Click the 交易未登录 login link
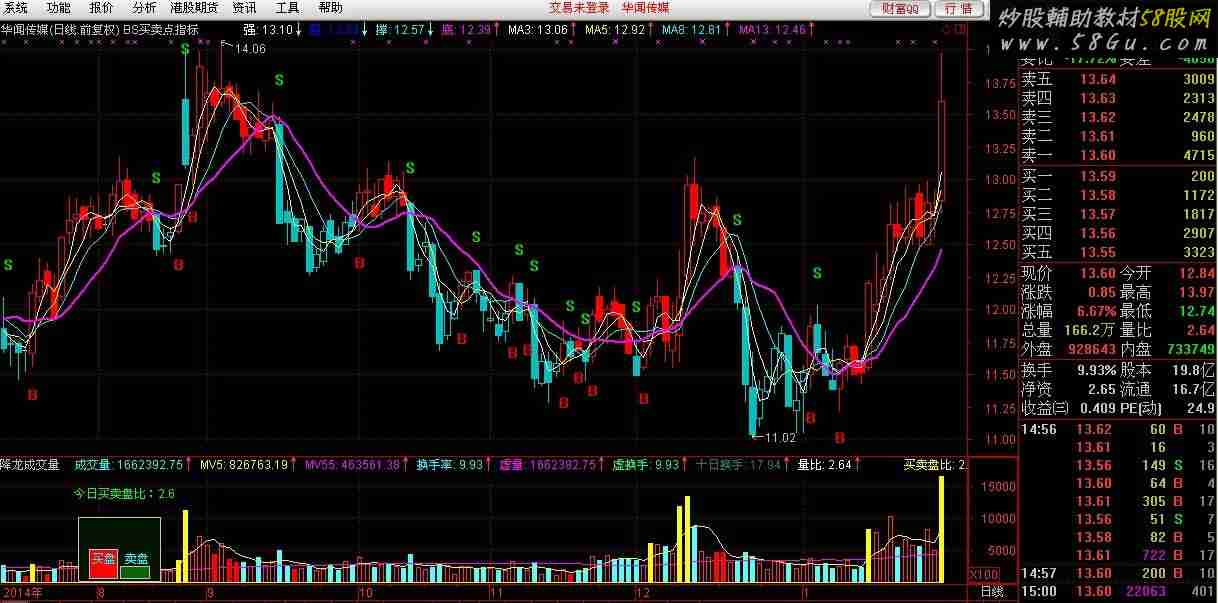Screen dimensions: 1218x603 [579, 7]
